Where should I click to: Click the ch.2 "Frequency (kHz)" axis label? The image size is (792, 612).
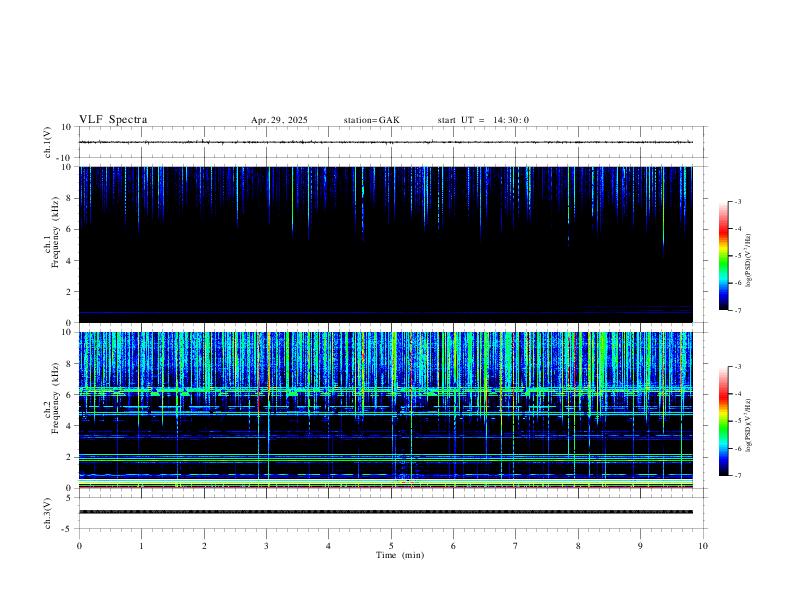coord(55,398)
